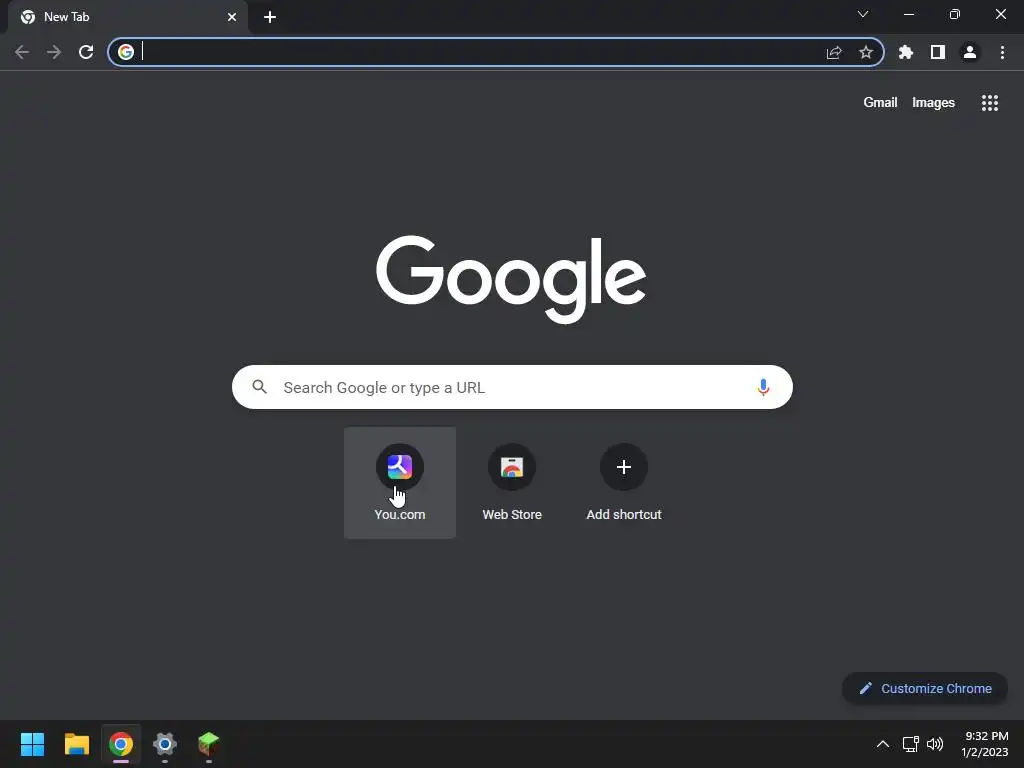Open the Web Store shortcut
Image resolution: width=1024 pixels, height=768 pixels.
coord(512,483)
